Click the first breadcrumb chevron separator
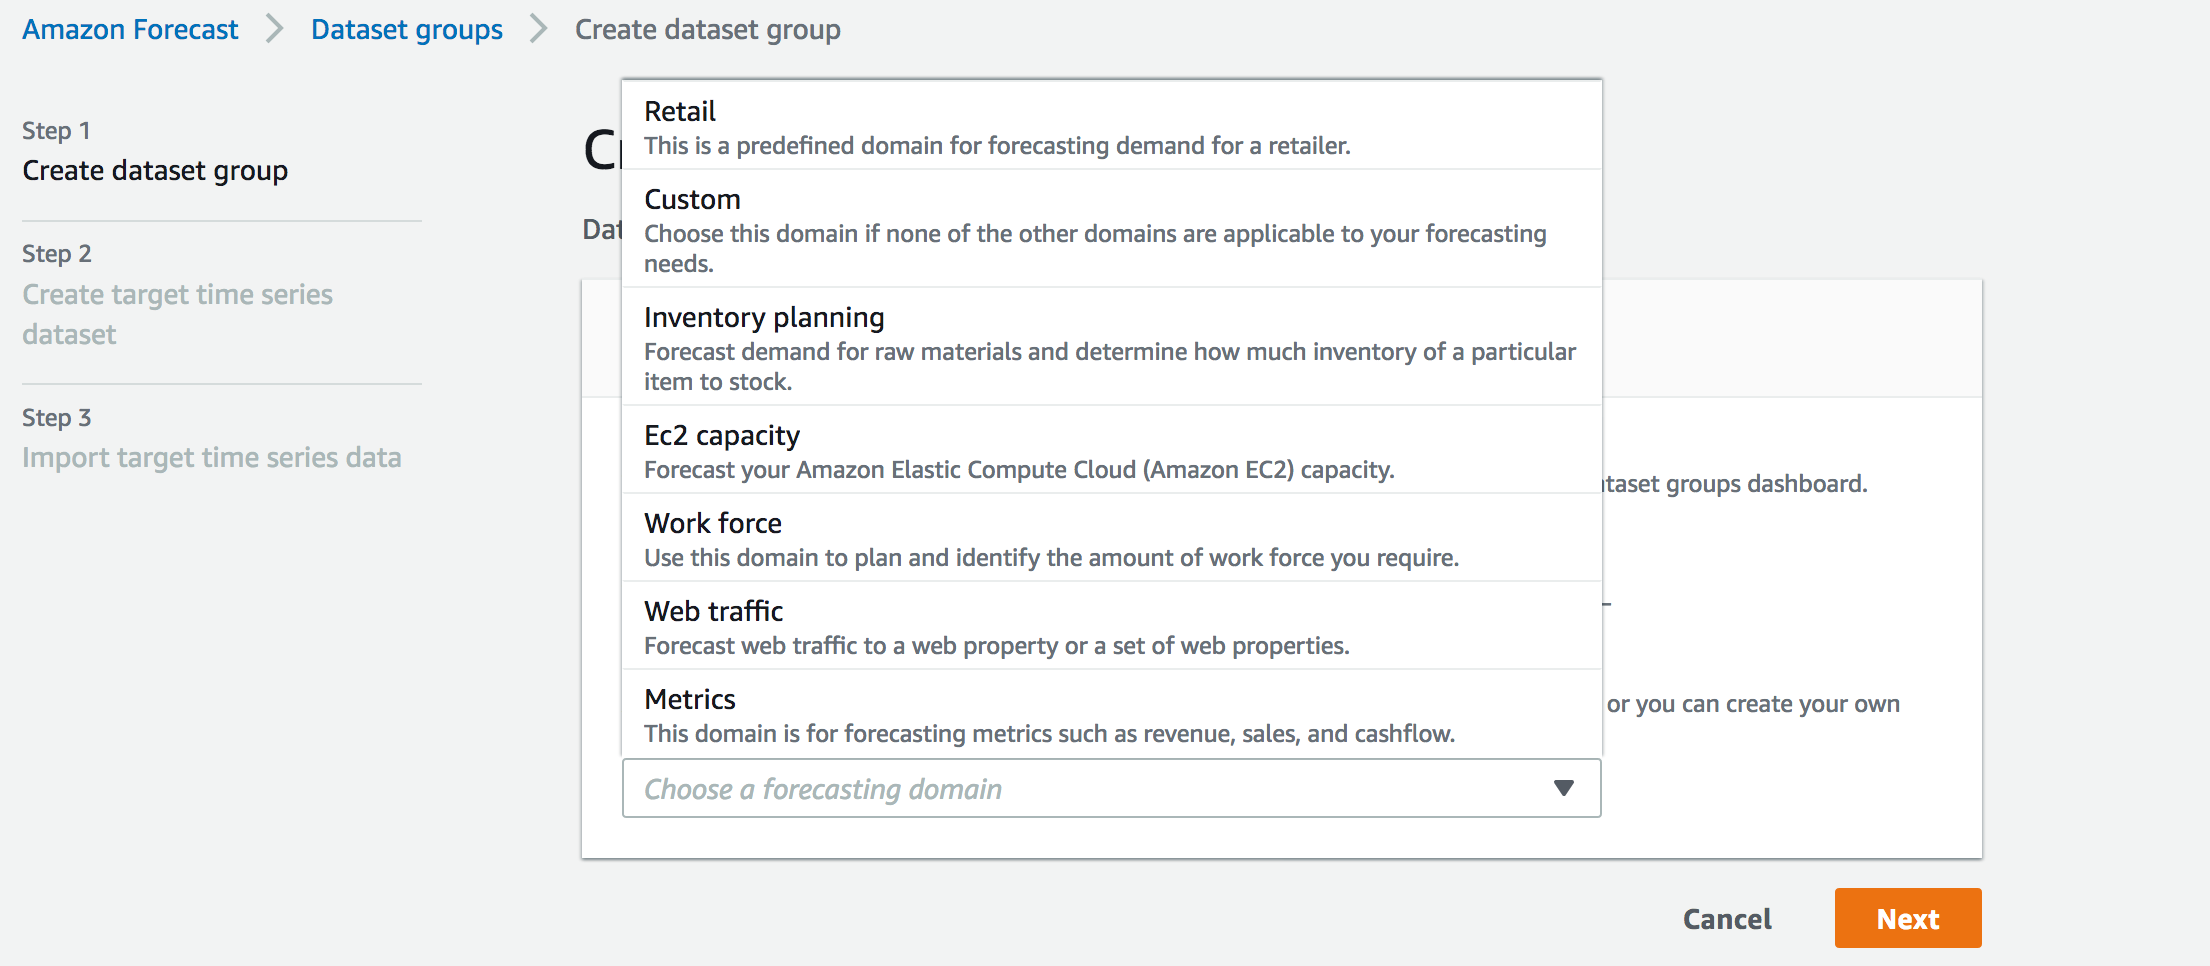This screenshot has width=2210, height=966. tap(275, 30)
